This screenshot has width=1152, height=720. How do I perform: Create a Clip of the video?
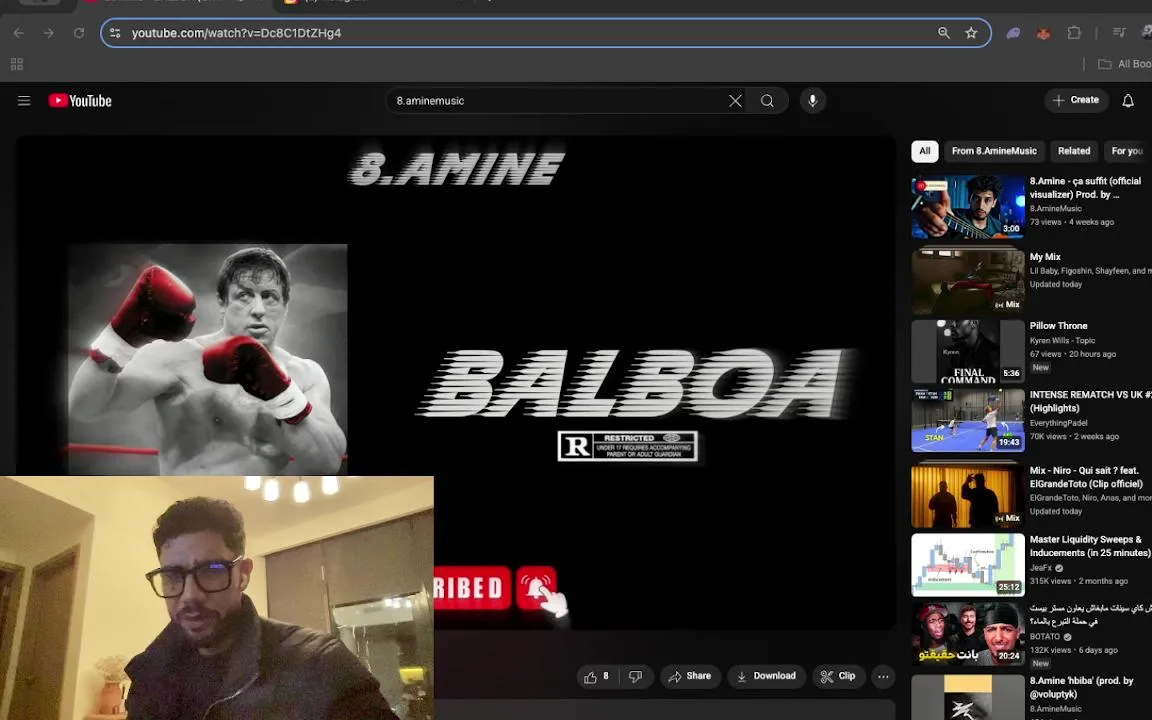838,677
